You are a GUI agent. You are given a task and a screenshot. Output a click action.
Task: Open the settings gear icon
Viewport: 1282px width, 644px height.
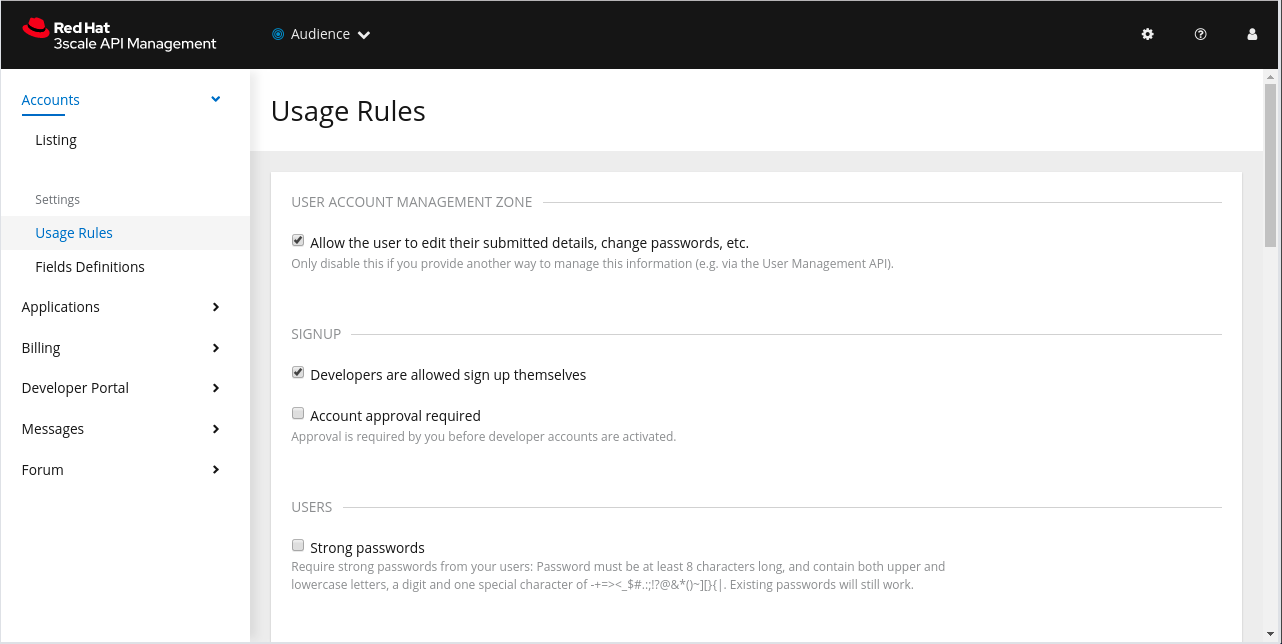(x=1147, y=34)
